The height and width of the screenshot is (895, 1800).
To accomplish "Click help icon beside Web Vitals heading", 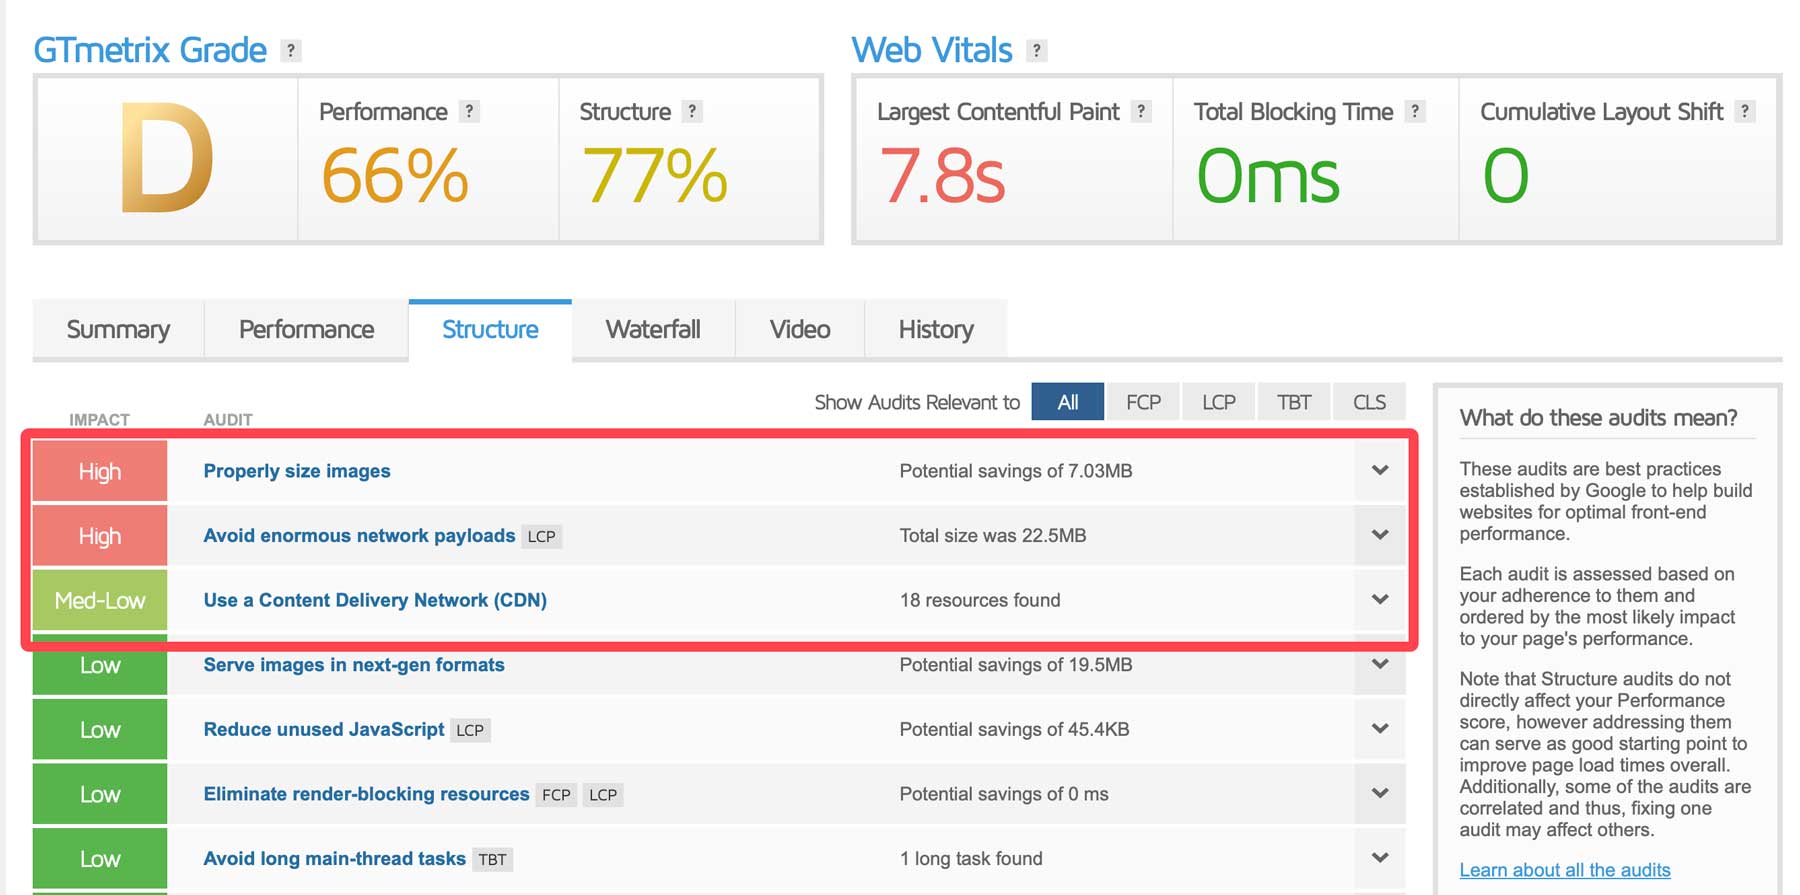I will (1036, 50).
